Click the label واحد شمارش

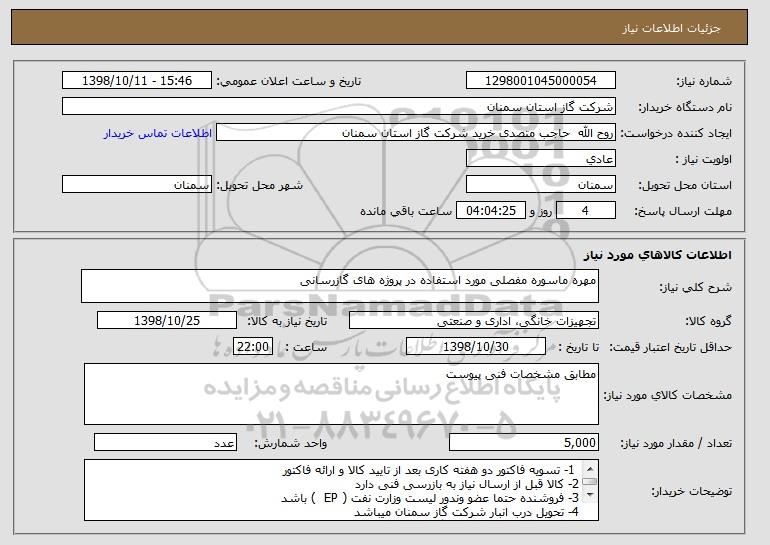click(x=290, y=443)
